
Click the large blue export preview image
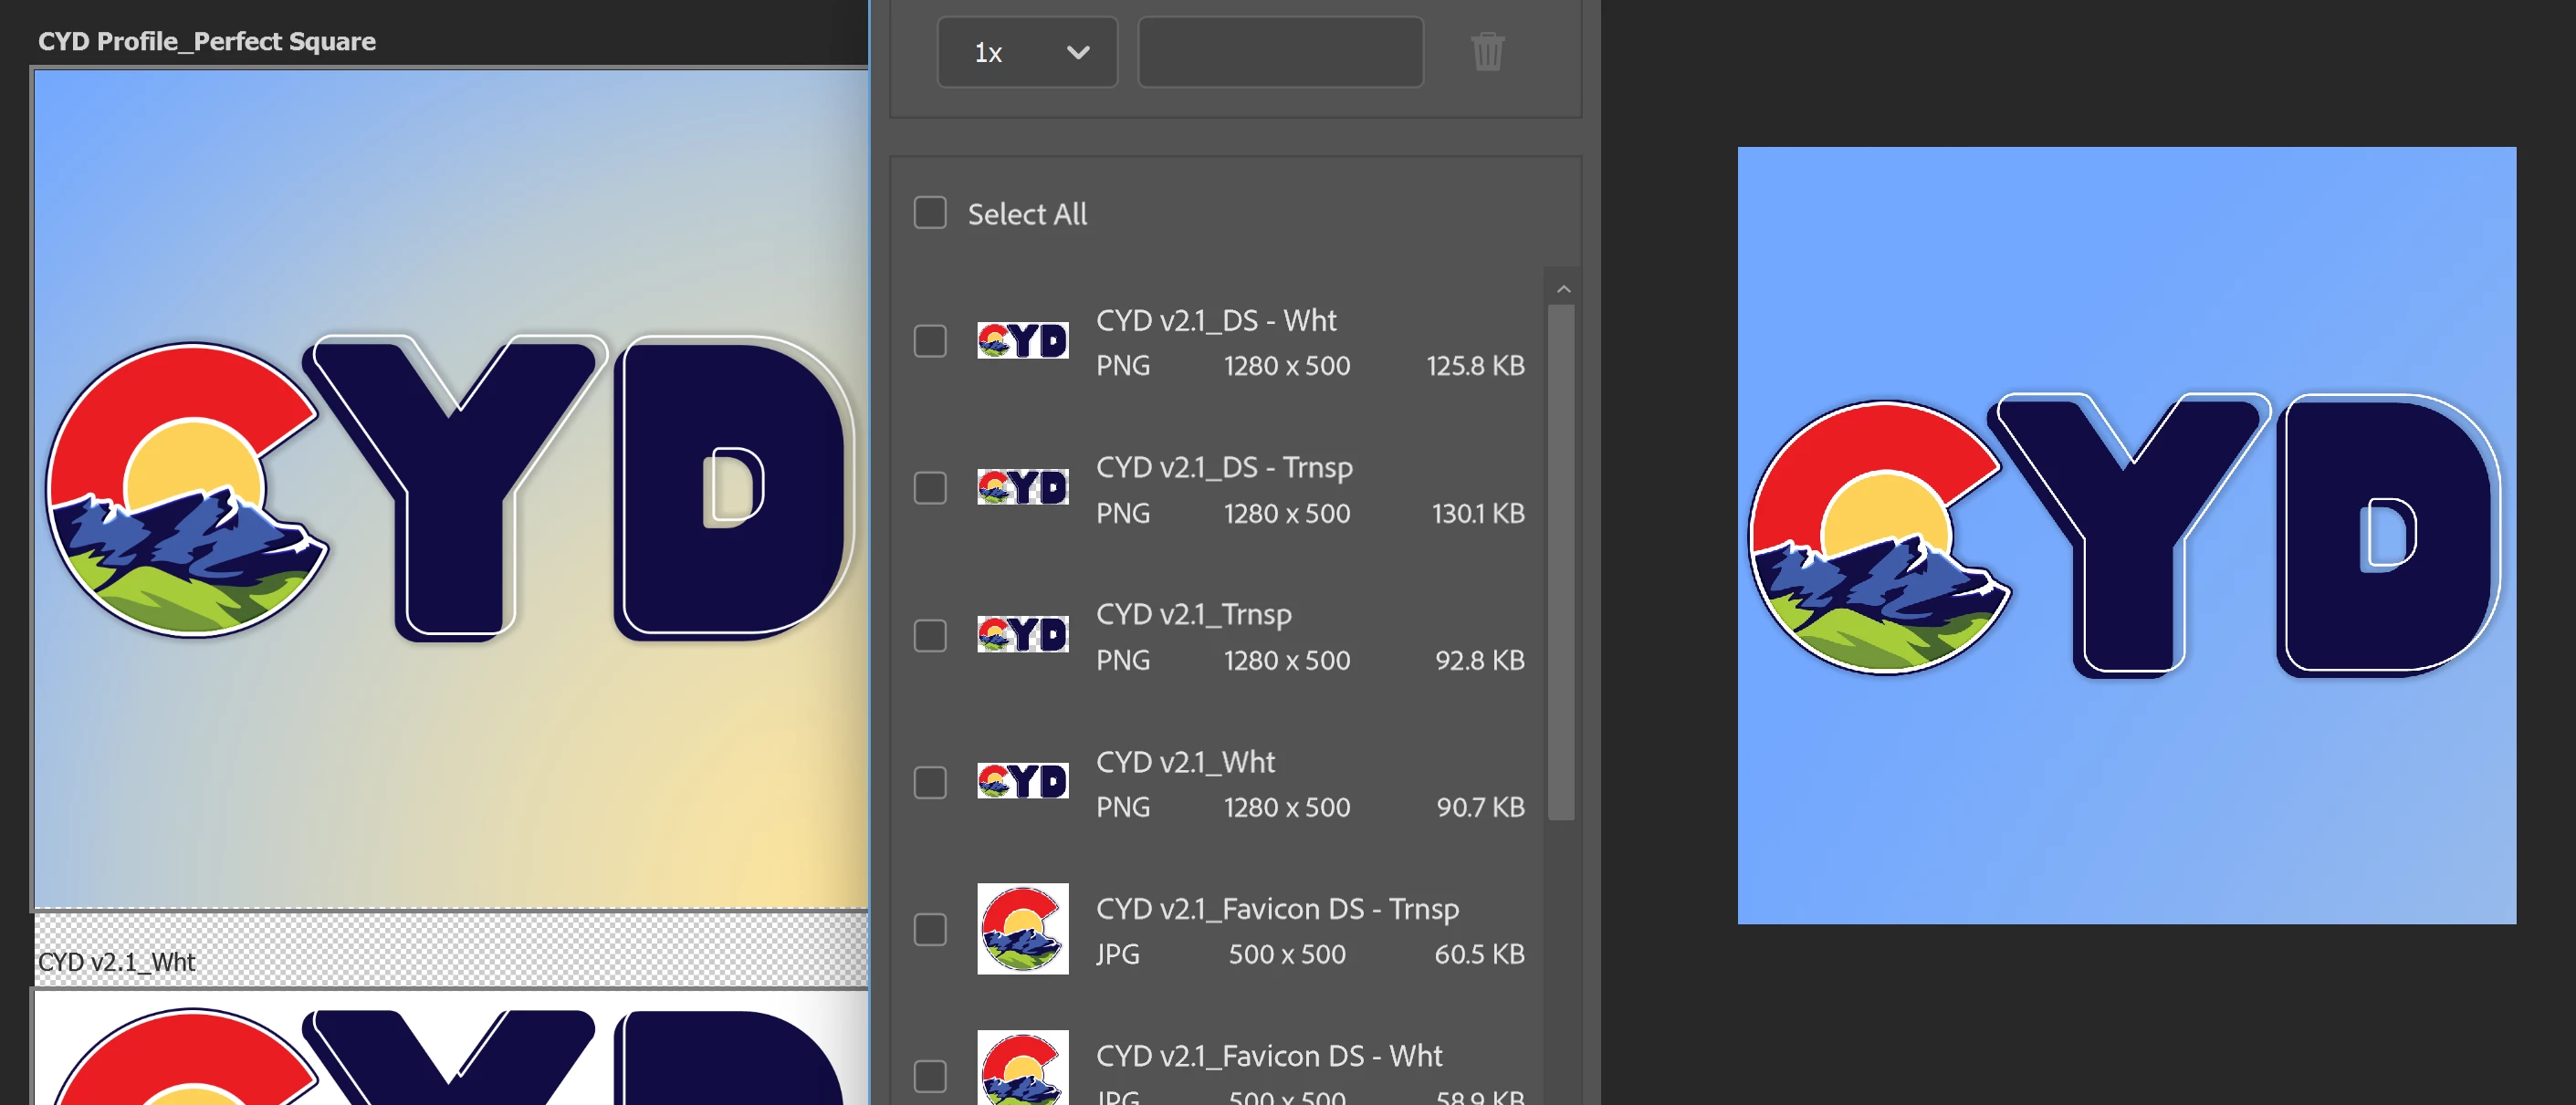point(2126,535)
